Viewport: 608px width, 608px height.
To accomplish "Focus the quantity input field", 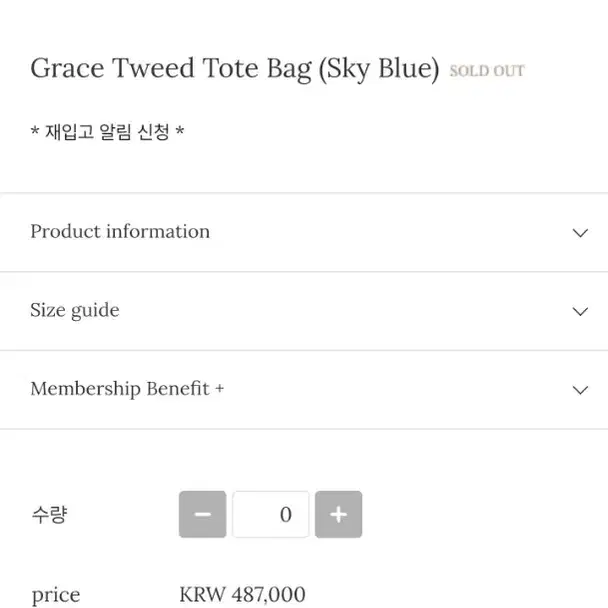I will [271, 514].
